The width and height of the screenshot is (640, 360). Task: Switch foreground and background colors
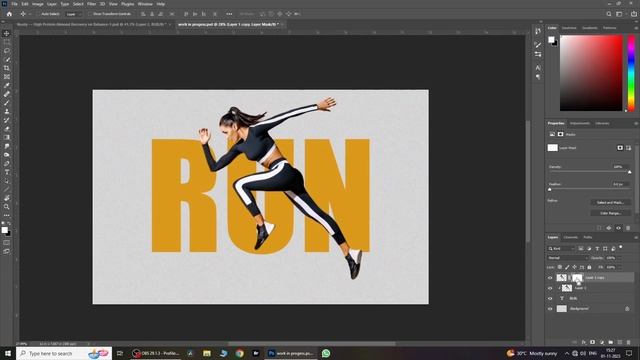point(8,224)
